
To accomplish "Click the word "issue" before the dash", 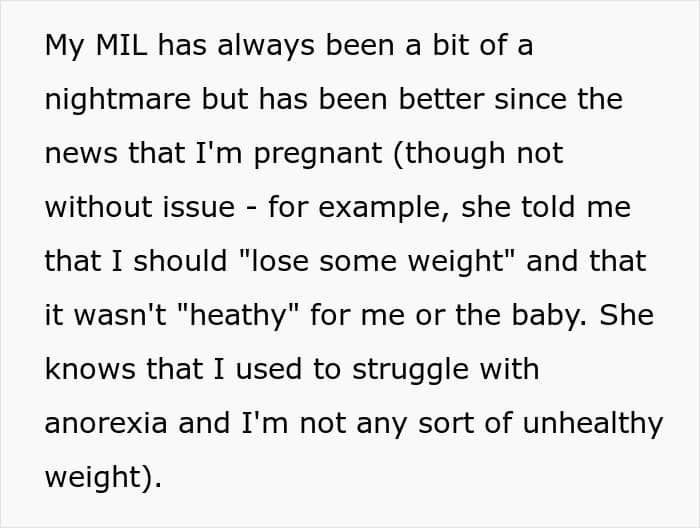I will (199, 207).
